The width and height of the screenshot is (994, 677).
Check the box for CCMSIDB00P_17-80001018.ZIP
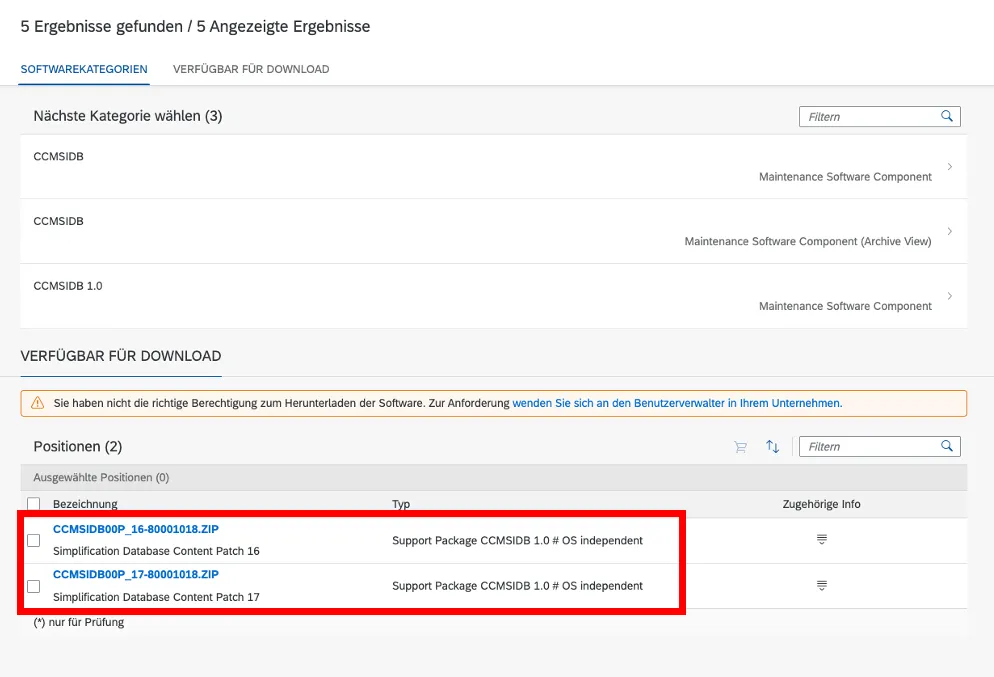[34, 586]
